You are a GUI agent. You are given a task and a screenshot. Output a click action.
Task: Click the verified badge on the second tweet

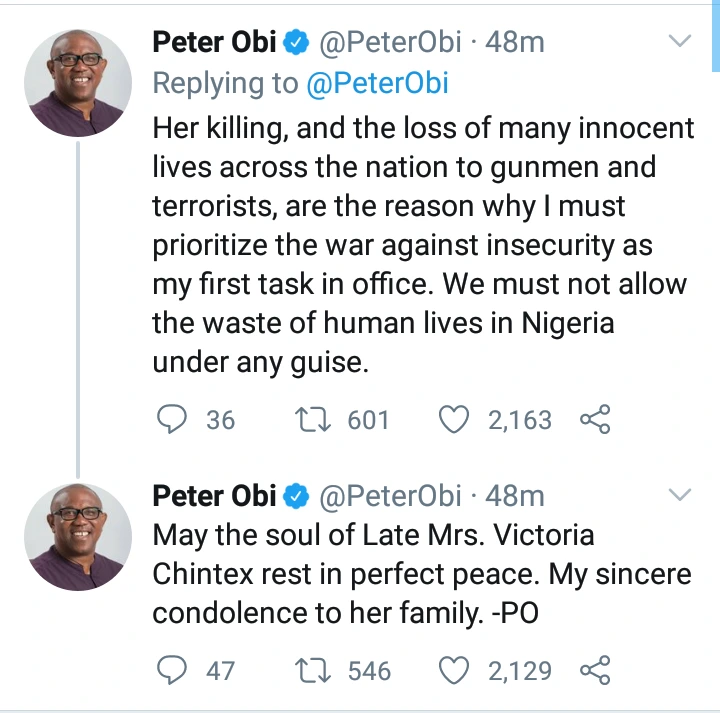[297, 496]
